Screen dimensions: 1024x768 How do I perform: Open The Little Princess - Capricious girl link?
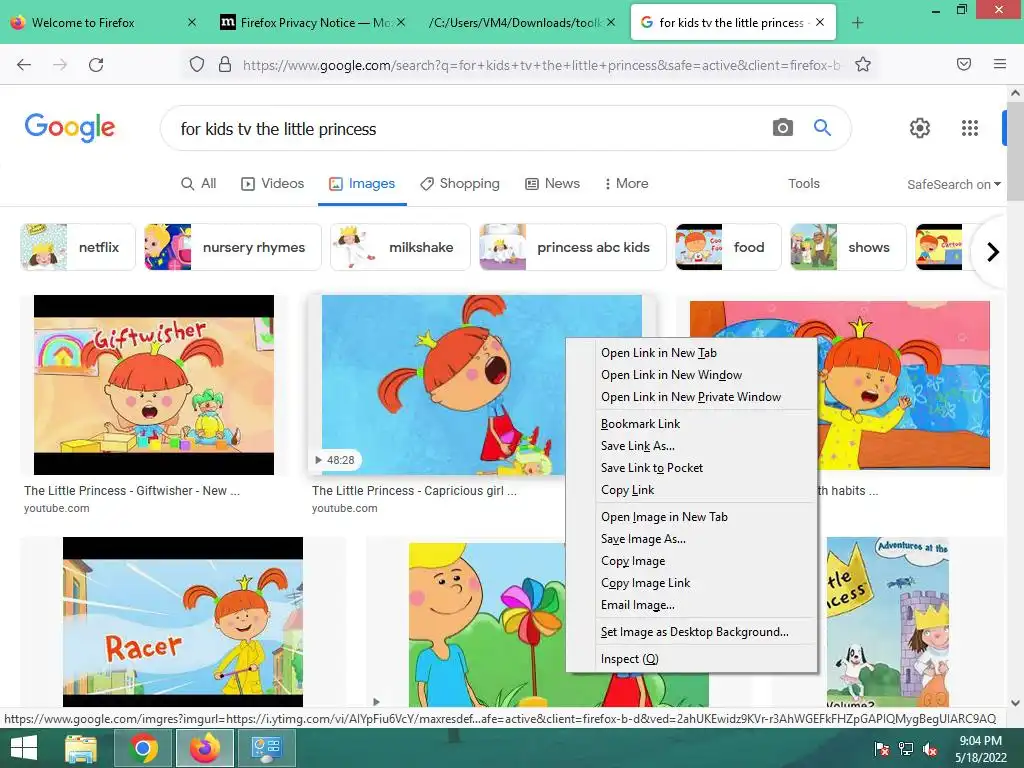pos(414,490)
